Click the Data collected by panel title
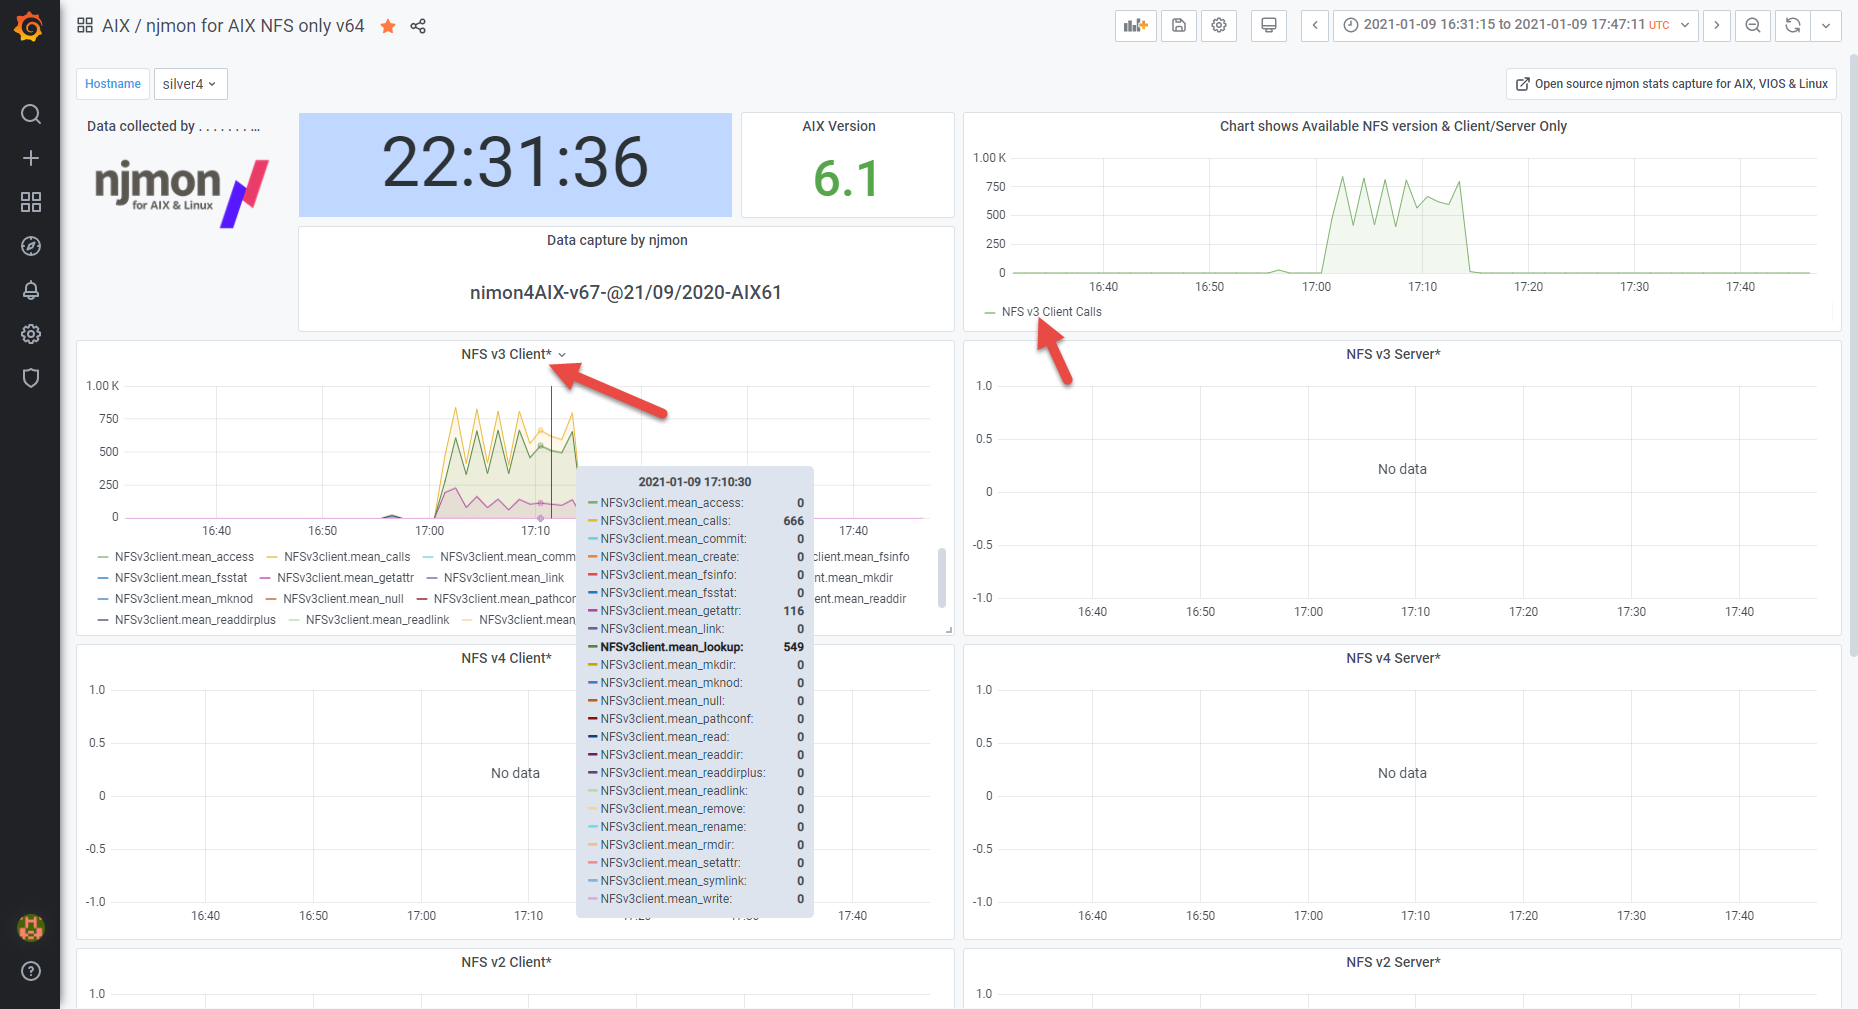Image resolution: width=1858 pixels, height=1009 pixels. pos(173,126)
